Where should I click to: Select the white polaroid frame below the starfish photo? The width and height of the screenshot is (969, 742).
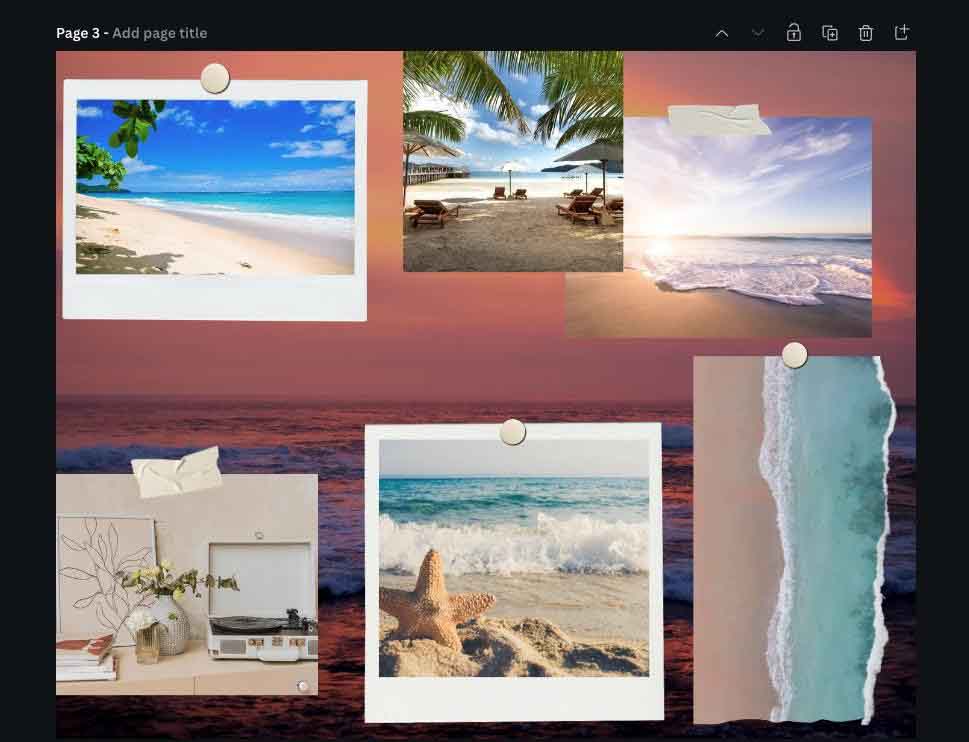(x=513, y=699)
